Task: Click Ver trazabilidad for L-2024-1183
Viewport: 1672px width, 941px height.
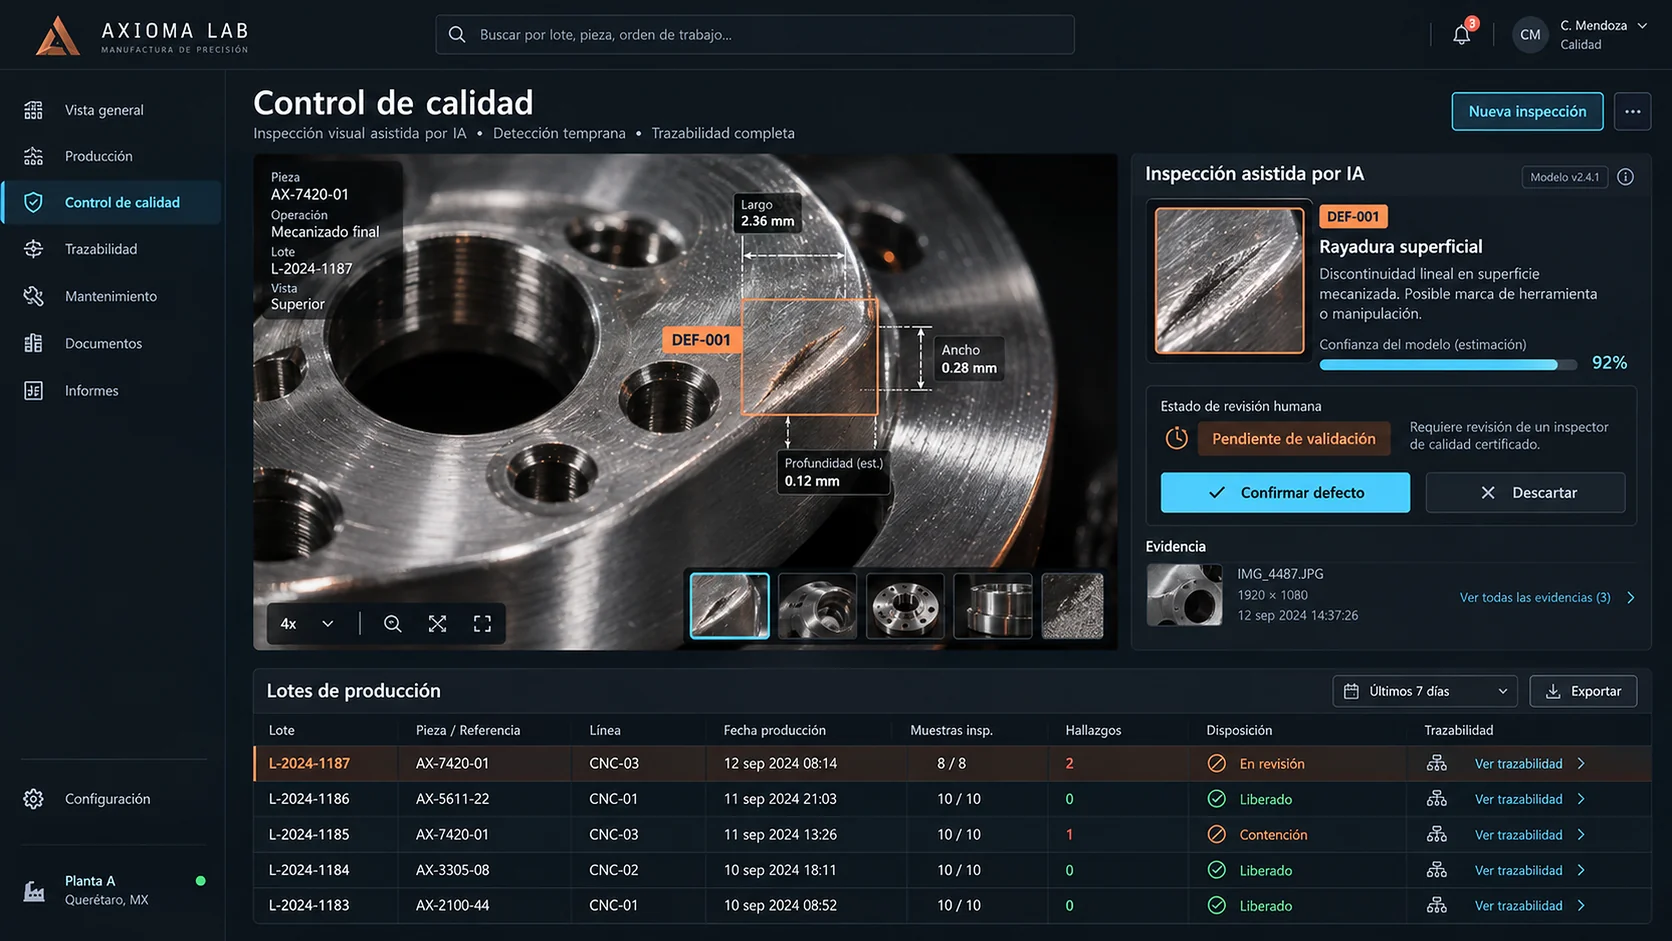Action: (x=1518, y=906)
